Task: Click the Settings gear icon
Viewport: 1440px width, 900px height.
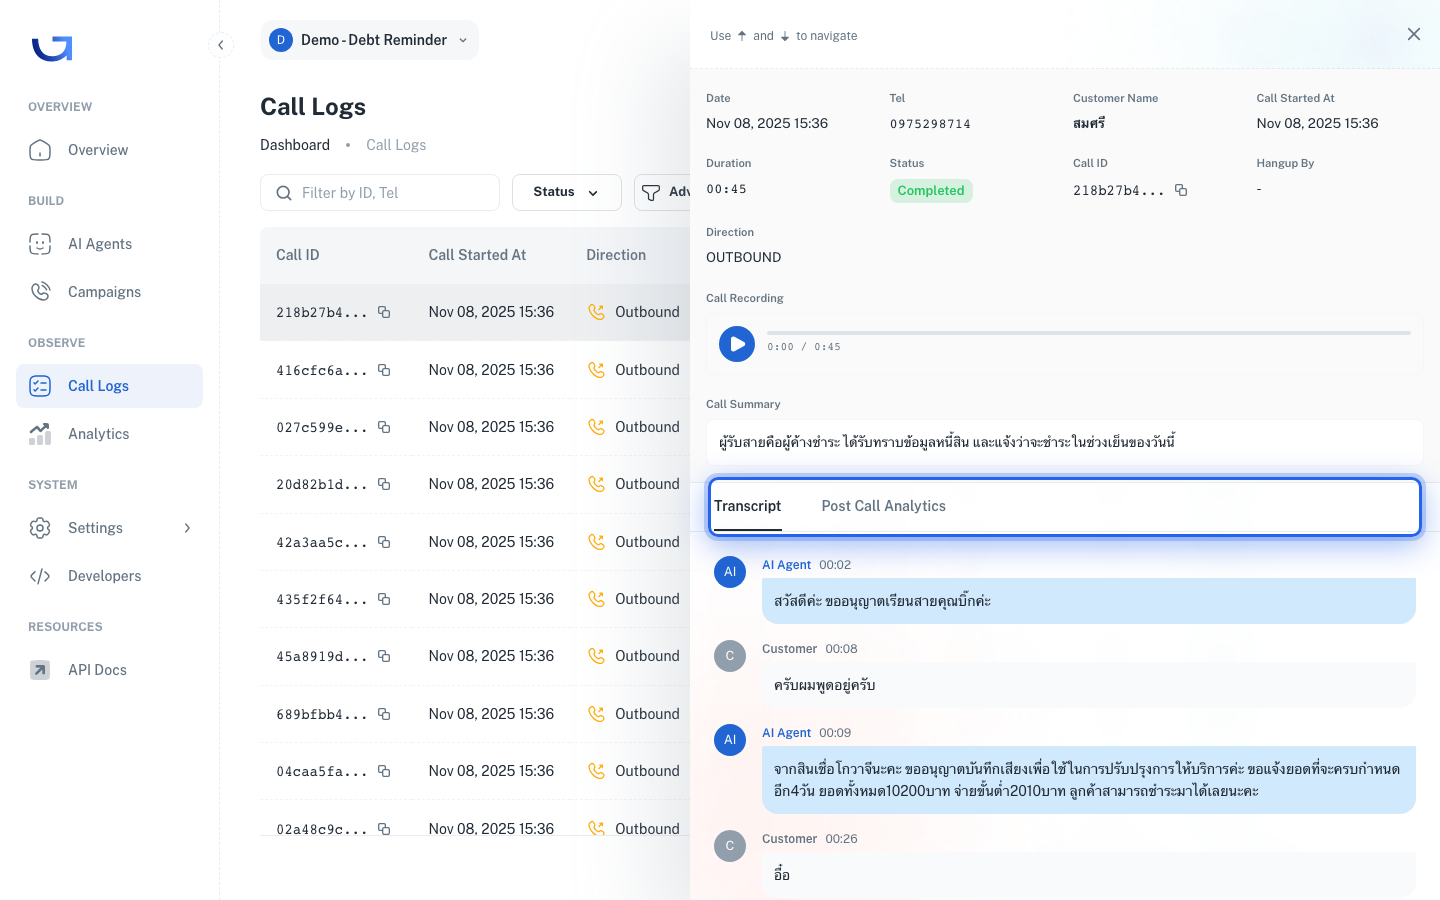Action: 40,528
